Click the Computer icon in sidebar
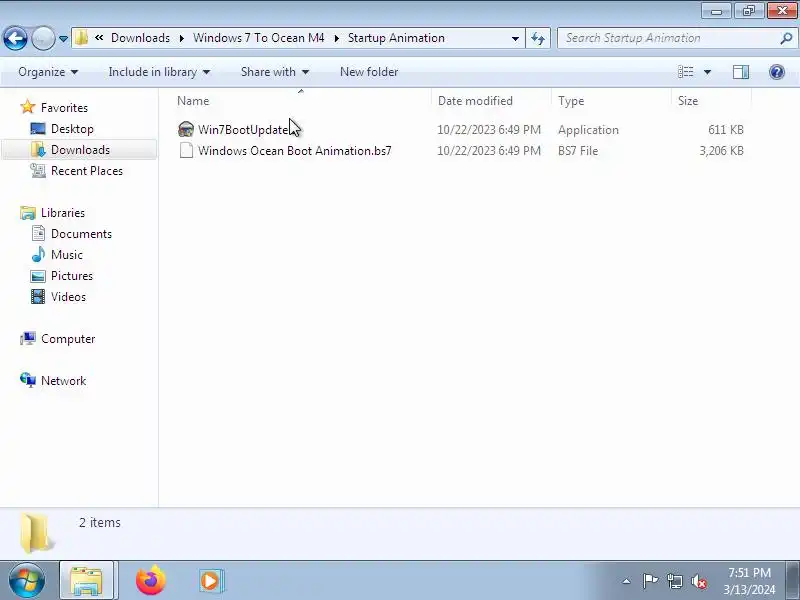The height and width of the screenshot is (600, 800). (28, 338)
